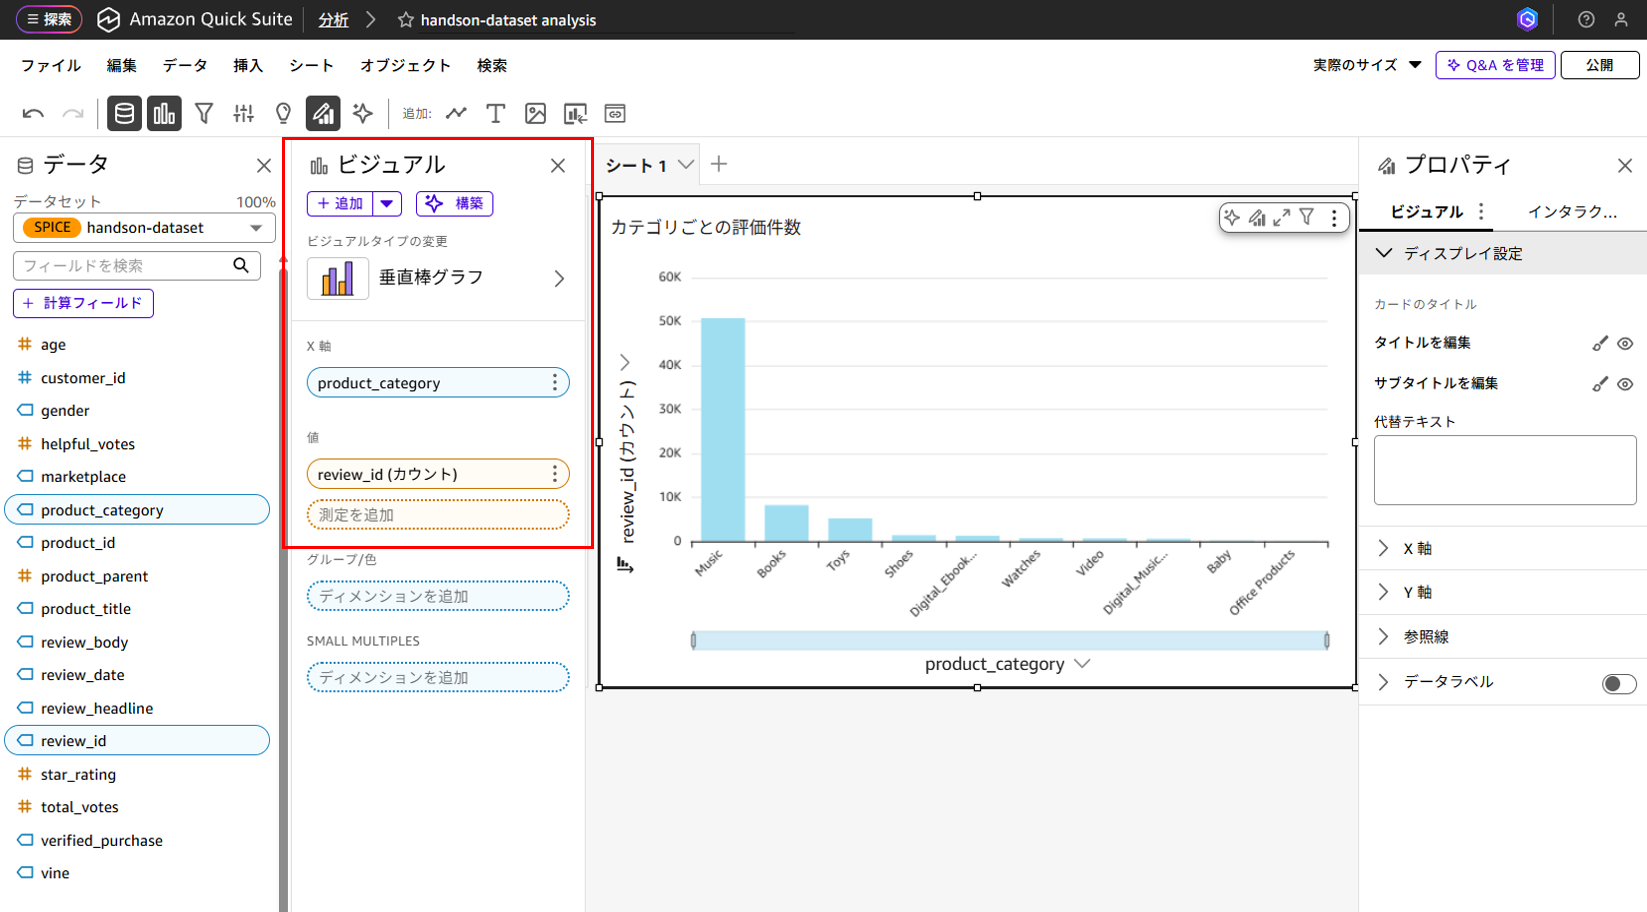Click the undo arrow in the toolbar
1647x912 pixels.
(33, 114)
